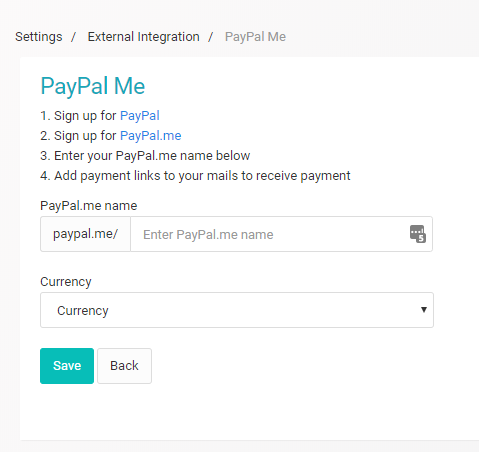
Task: Click the slash separator after Settings
Action: click(73, 37)
